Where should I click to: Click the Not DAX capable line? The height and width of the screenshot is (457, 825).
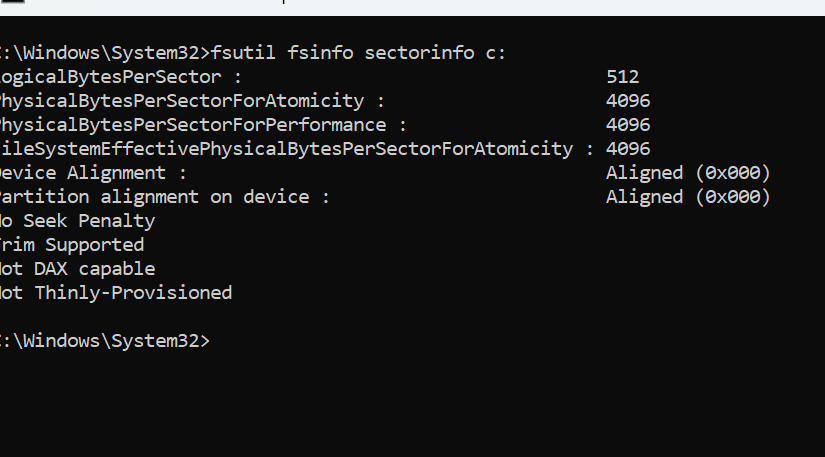coord(78,269)
